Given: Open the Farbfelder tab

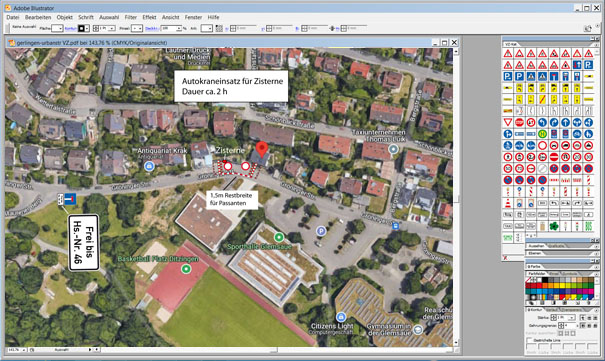Looking at the screenshot, I should pyautogui.click(x=537, y=273).
